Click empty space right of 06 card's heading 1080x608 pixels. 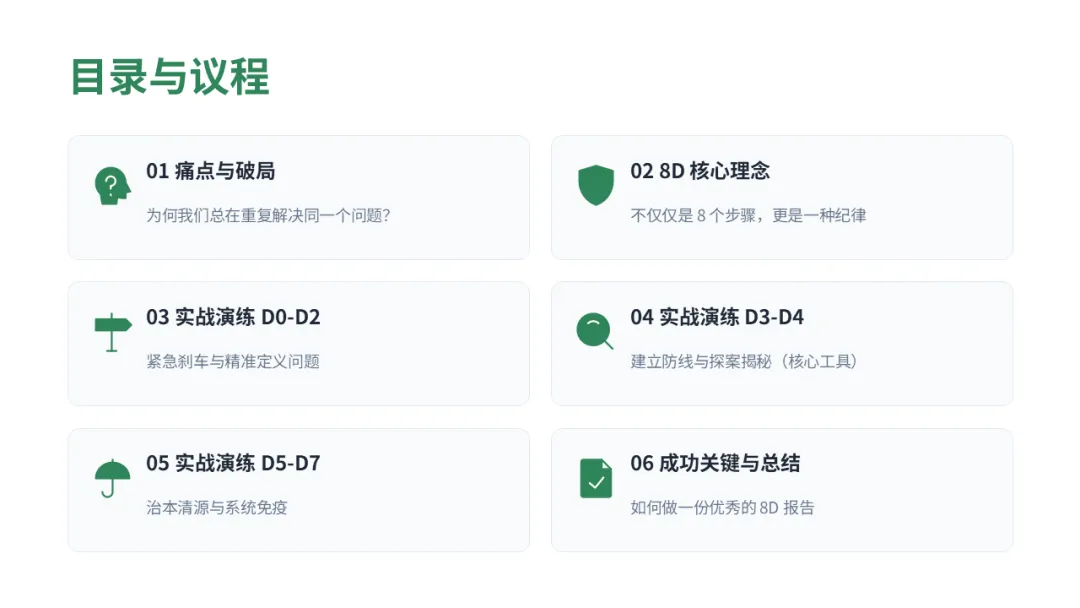tap(900, 463)
